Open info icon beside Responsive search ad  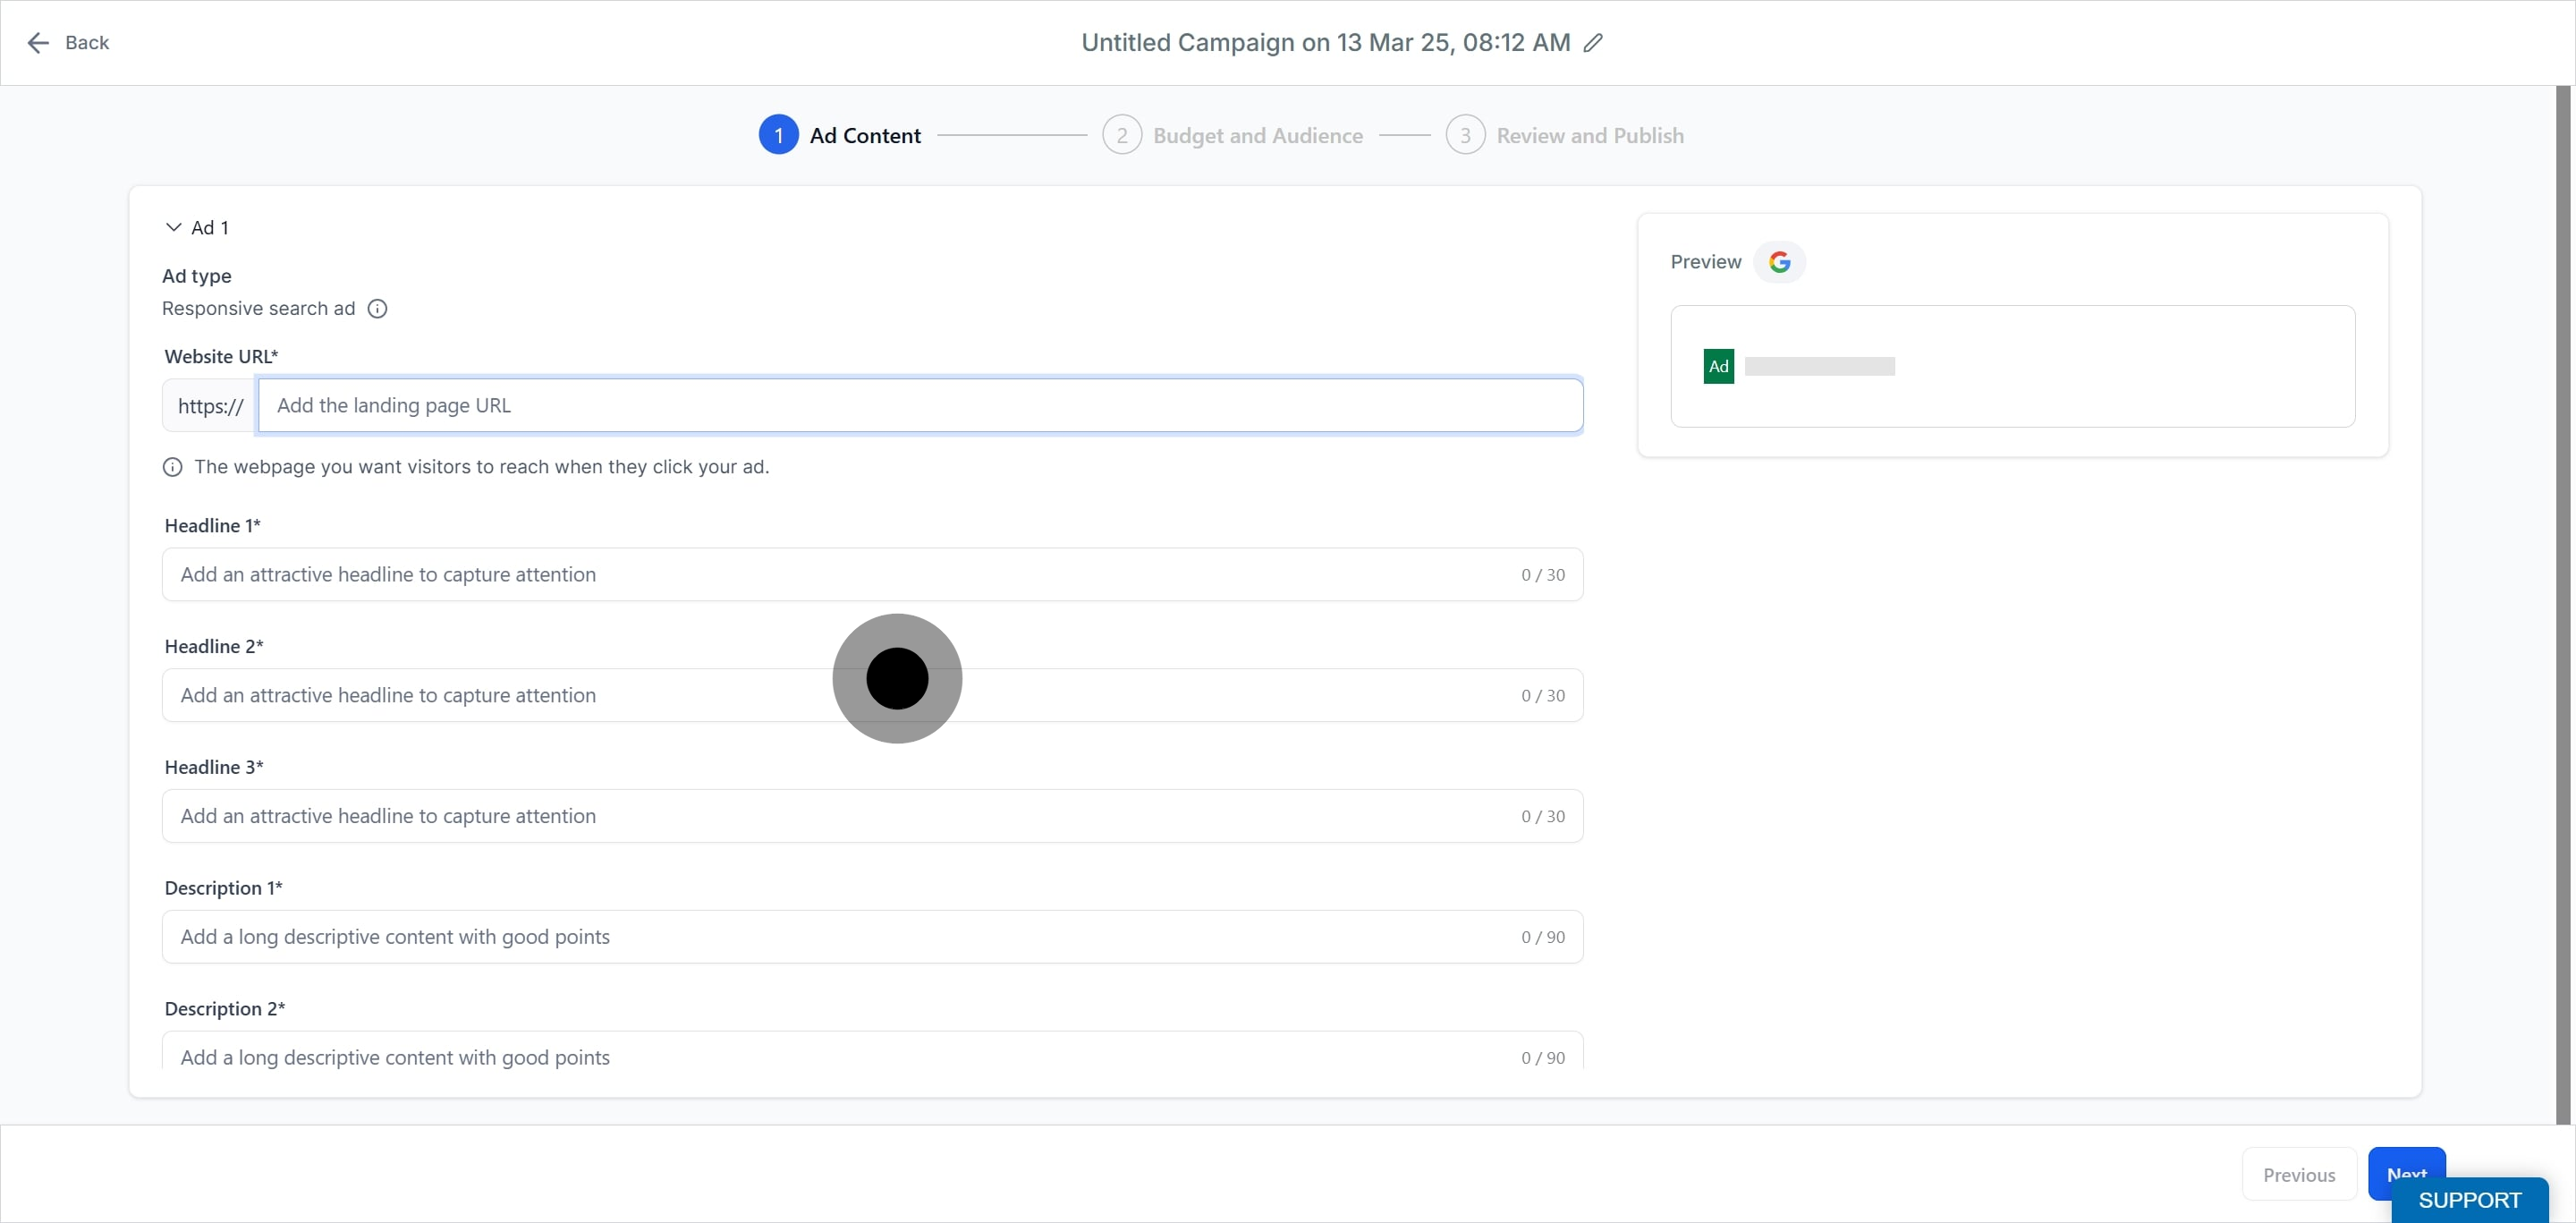[x=377, y=308]
